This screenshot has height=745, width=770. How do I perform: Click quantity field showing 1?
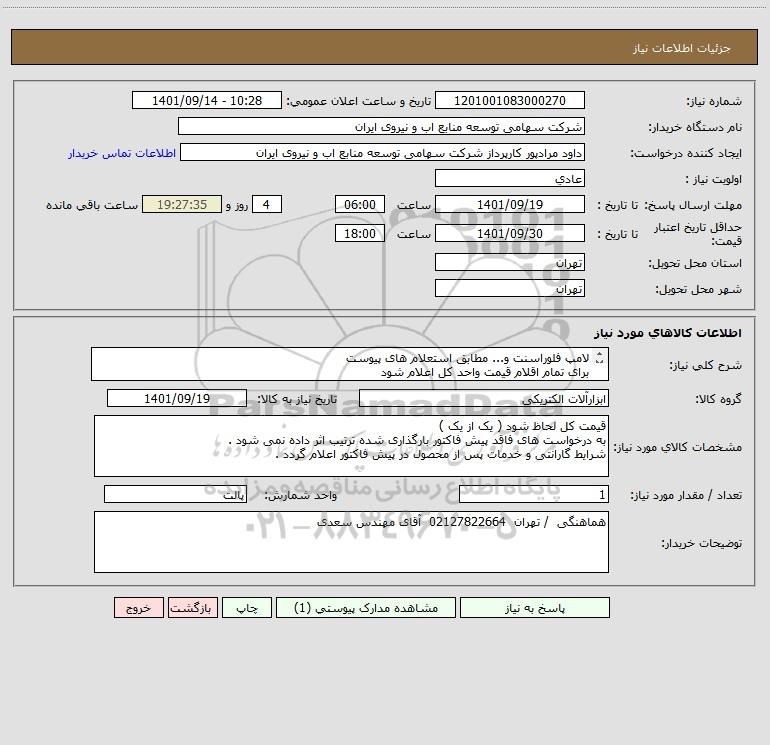(534, 495)
